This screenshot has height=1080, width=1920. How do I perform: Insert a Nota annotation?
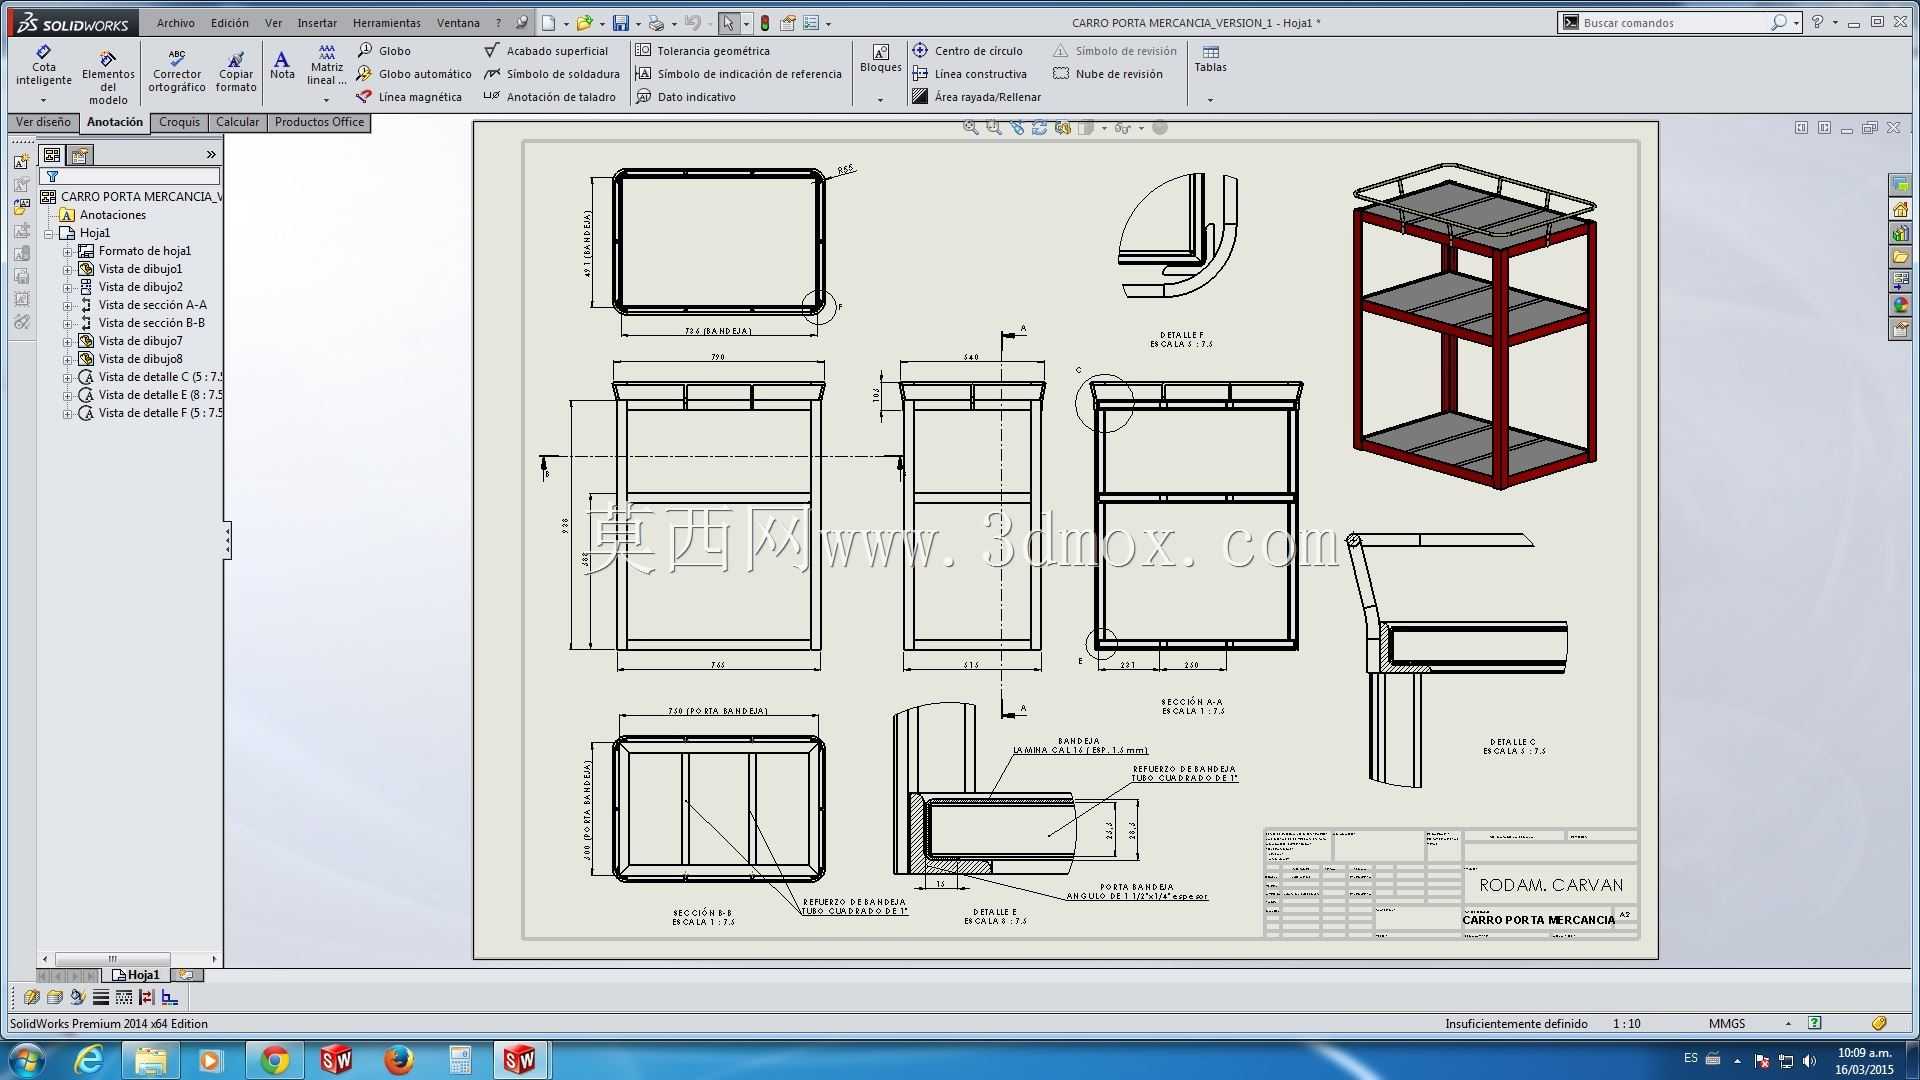282,65
